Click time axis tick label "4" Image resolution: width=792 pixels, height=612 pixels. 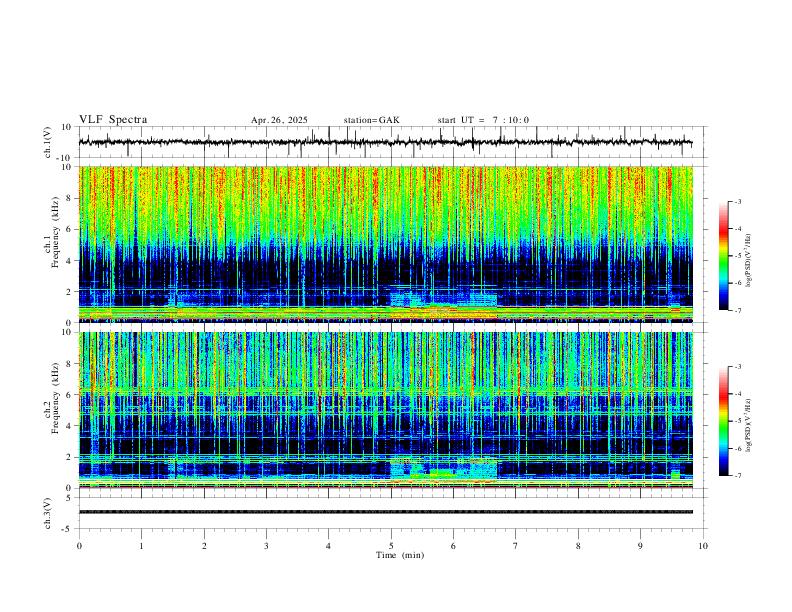pyautogui.click(x=328, y=546)
